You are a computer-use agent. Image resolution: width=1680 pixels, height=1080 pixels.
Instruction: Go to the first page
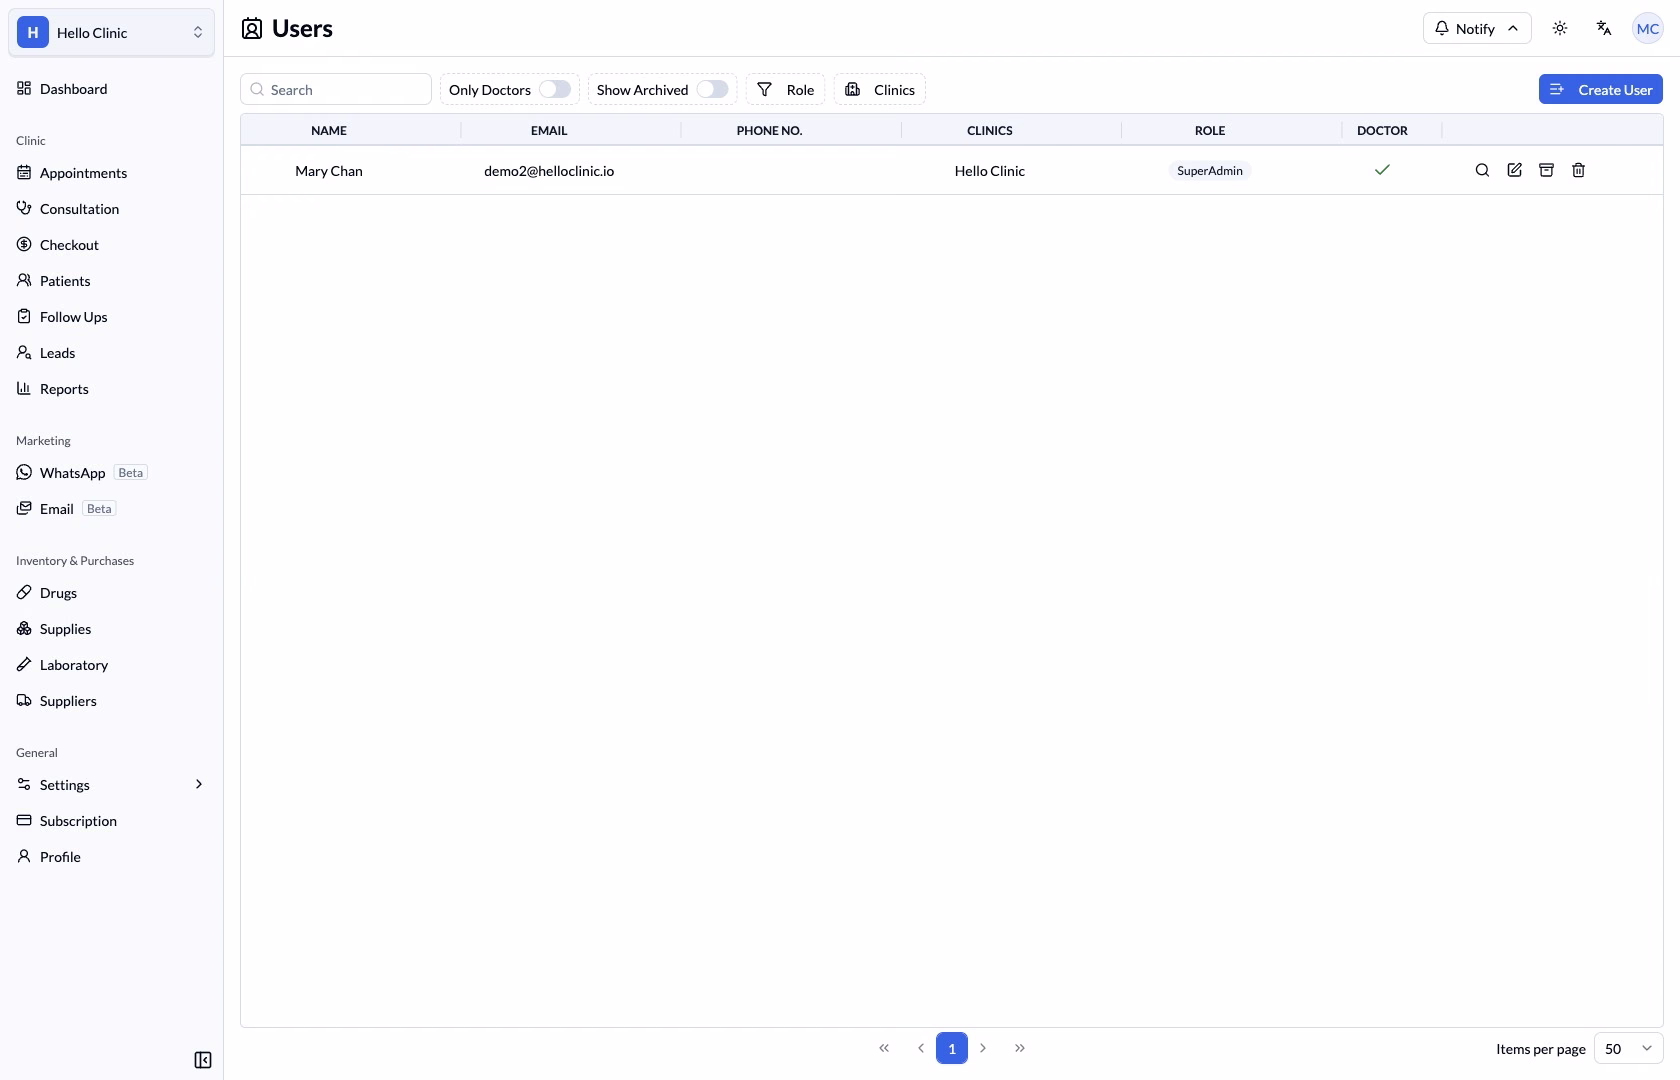pyautogui.click(x=884, y=1048)
